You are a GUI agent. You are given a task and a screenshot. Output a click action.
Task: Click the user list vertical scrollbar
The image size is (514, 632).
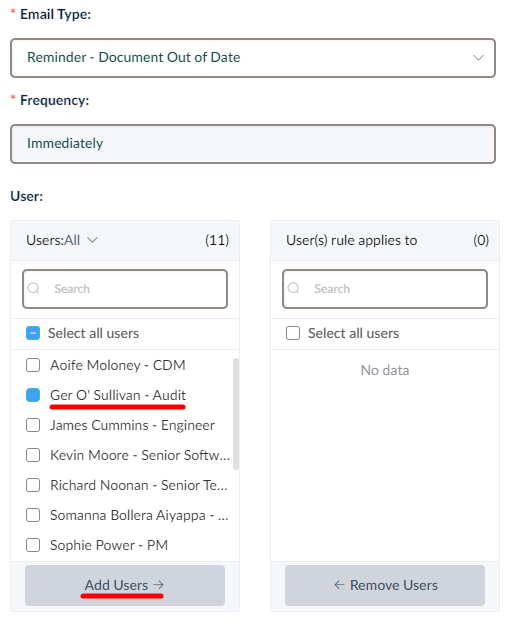click(236, 414)
